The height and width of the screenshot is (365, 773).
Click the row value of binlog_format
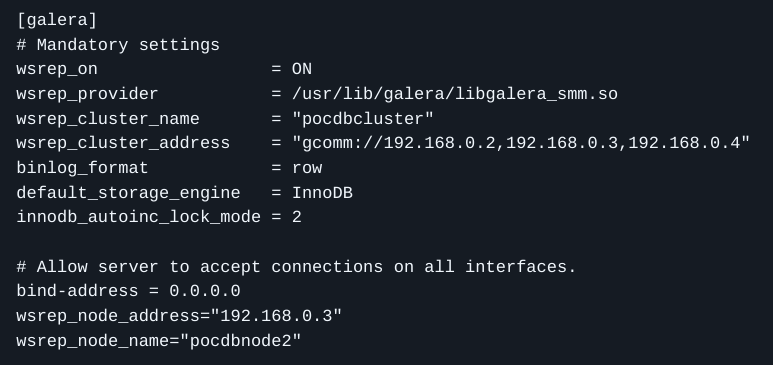[x=307, y=168]
